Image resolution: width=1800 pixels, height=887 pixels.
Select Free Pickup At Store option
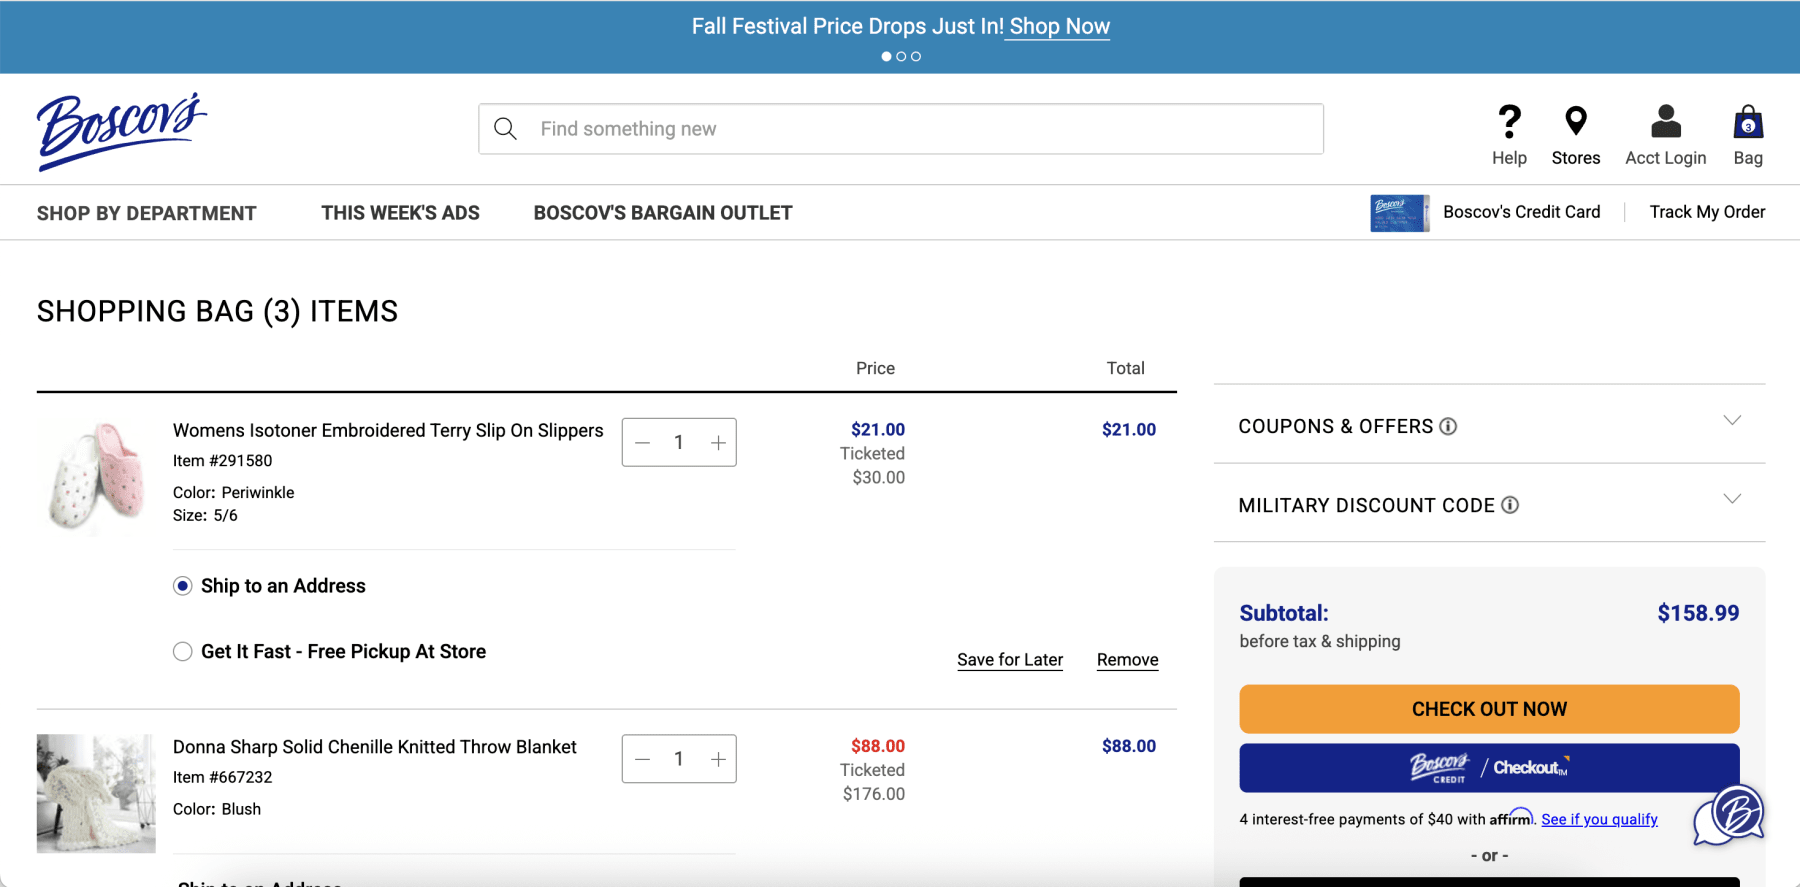183,652
